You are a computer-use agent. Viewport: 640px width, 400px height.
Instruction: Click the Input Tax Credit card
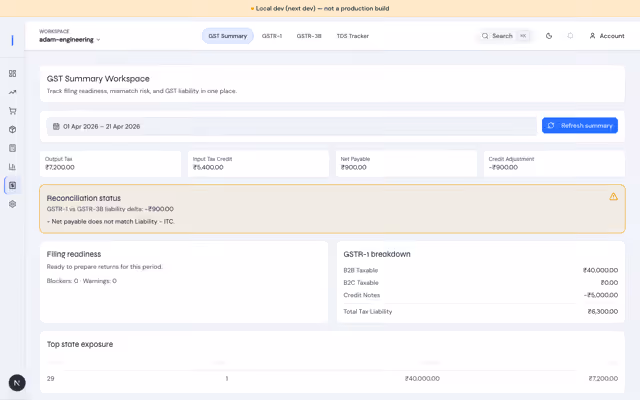coord(258,164)
